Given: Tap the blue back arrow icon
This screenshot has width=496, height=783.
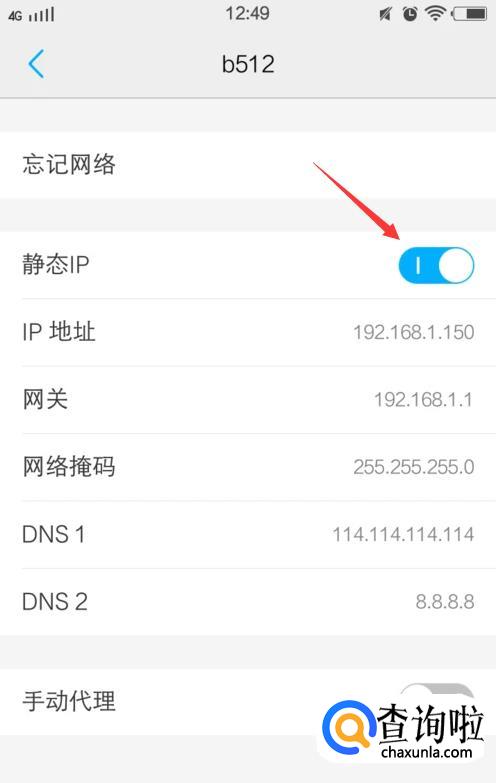Looking at the screenshot, I should [36, 64].
